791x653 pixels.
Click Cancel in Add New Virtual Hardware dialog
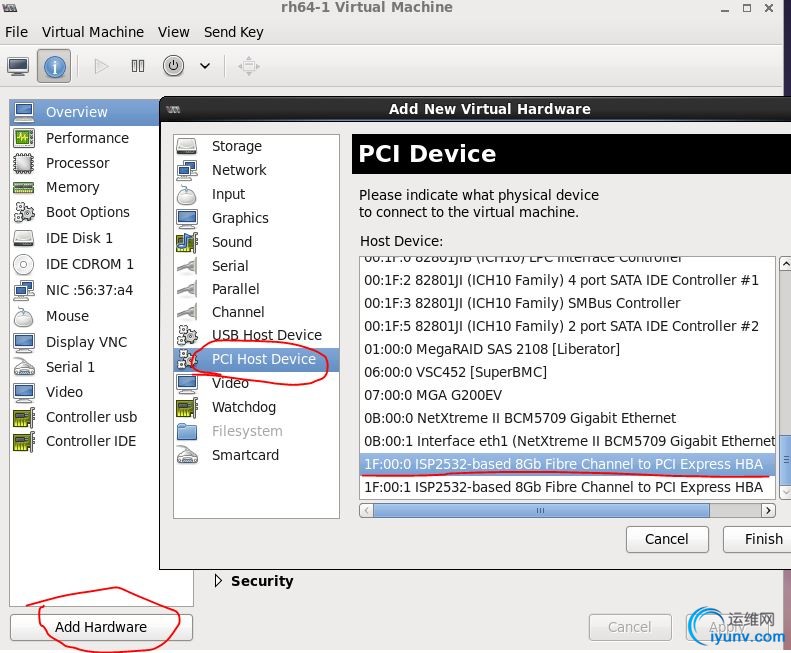667,539
